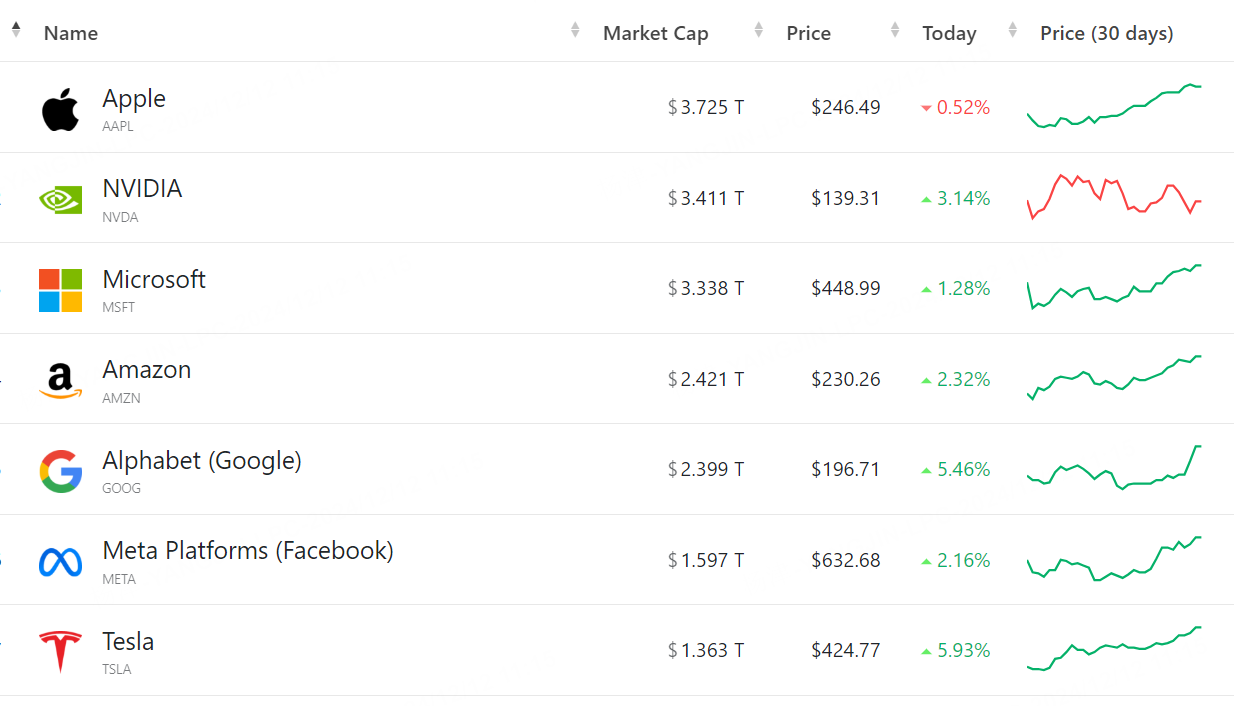Image resolution: width=1234 pixels, height=706 pixels.
Task: Open the Tesla company name link
Action: (x=128, y=641)
